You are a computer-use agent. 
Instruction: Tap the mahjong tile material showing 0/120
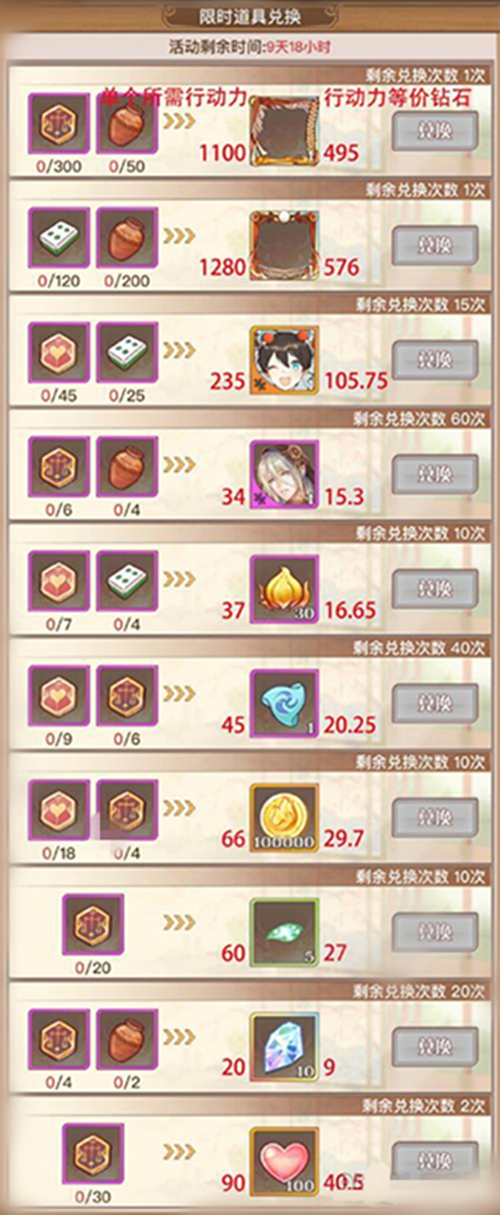(59, 238)
